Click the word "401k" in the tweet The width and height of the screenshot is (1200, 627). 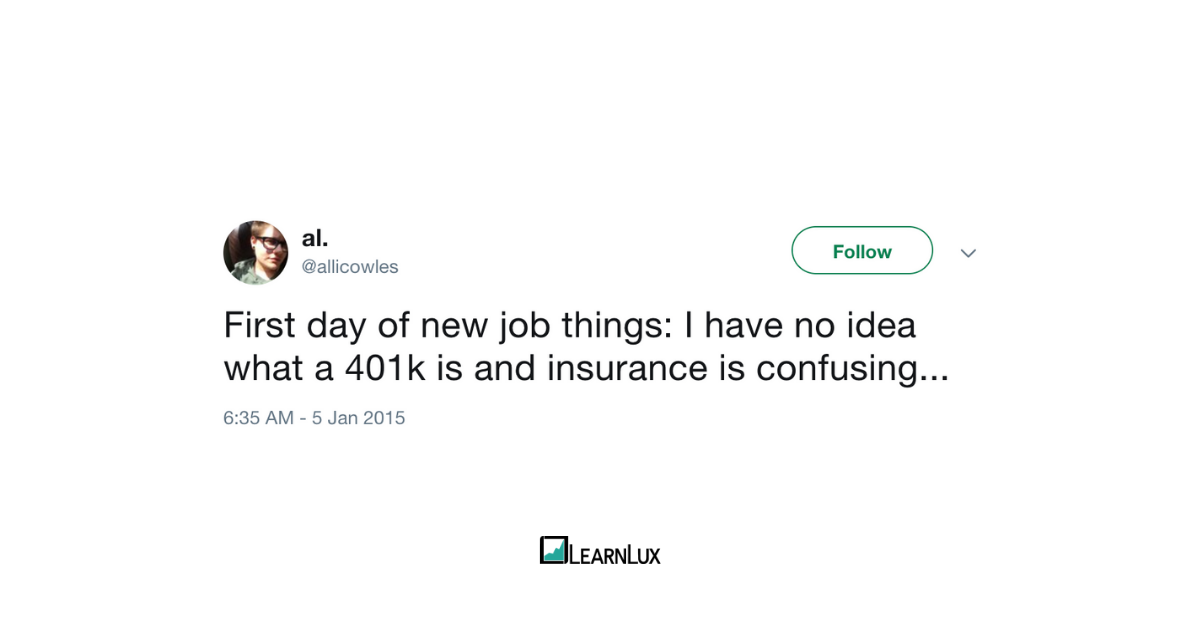(387, 369)
